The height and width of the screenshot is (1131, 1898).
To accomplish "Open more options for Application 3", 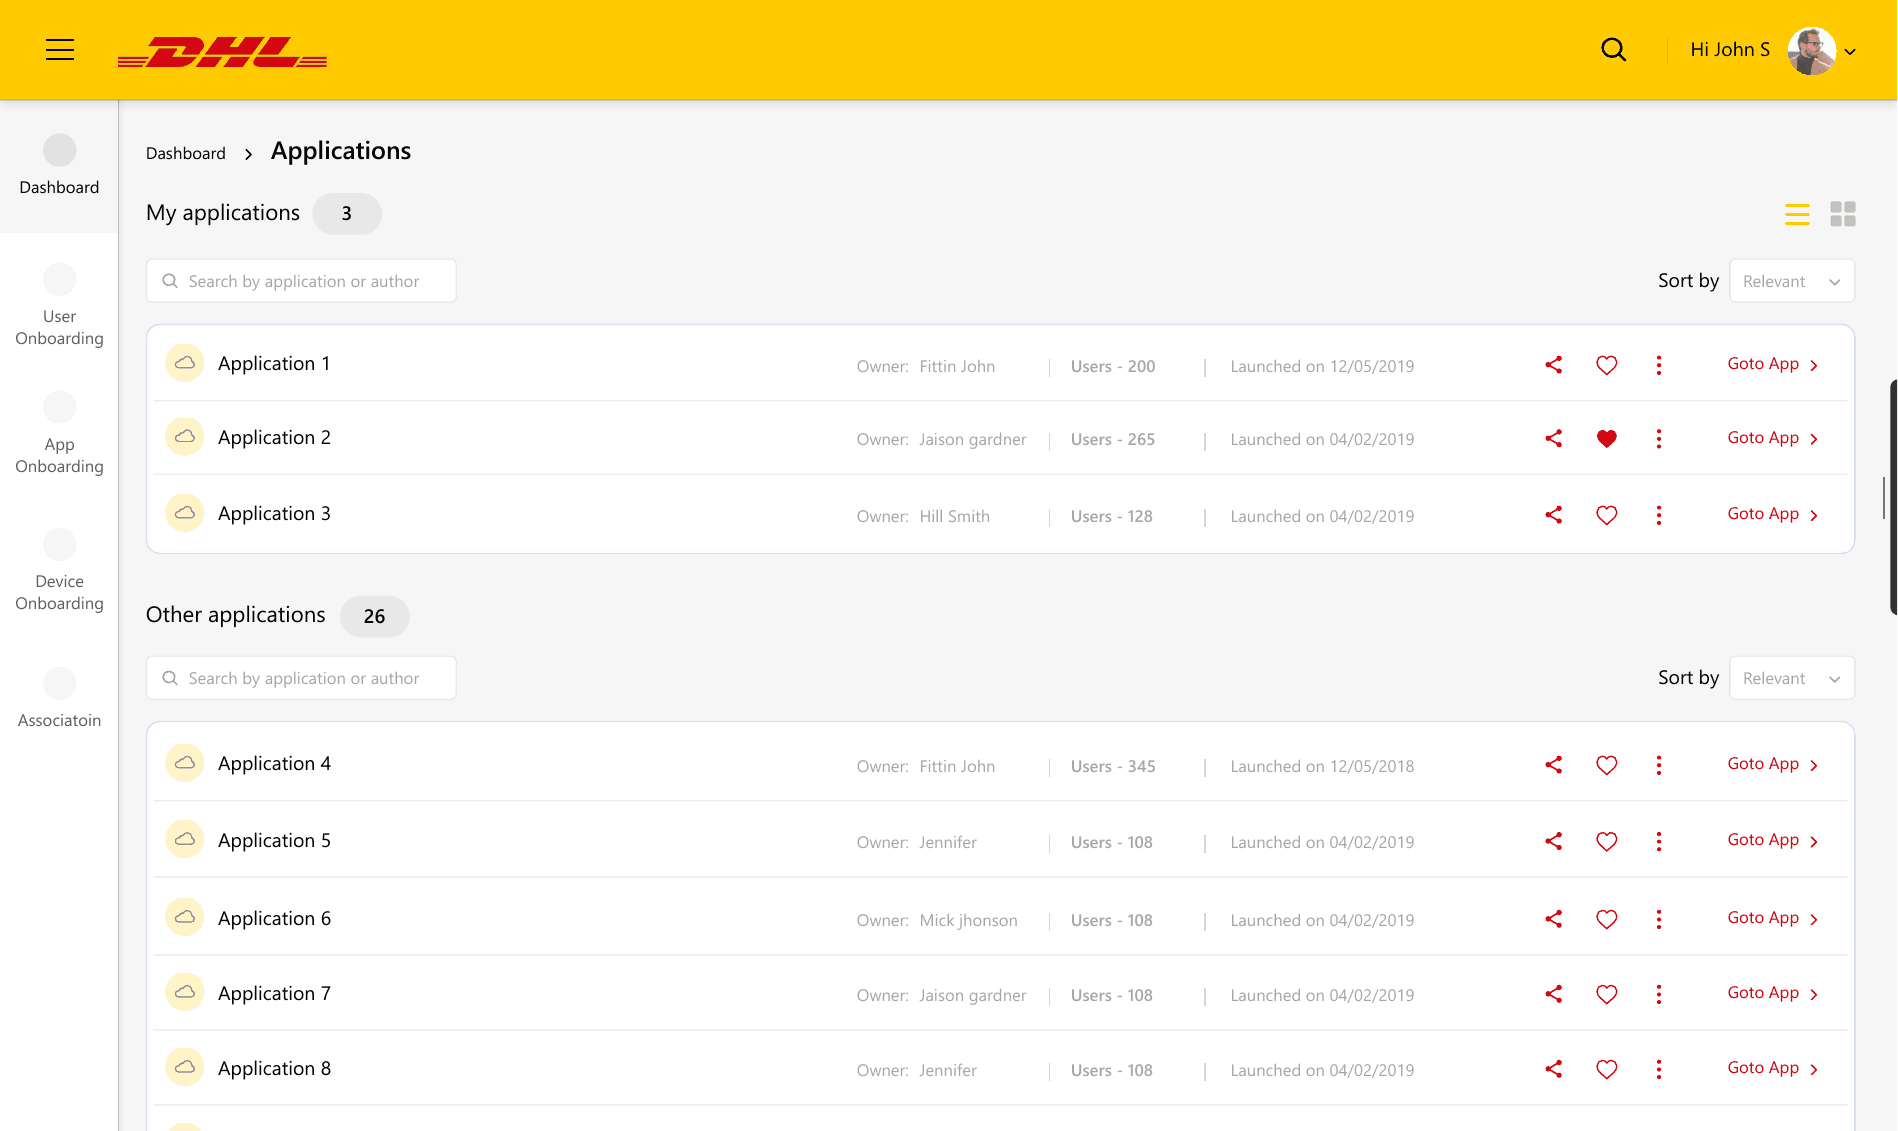I will [x=1658, y=515].
